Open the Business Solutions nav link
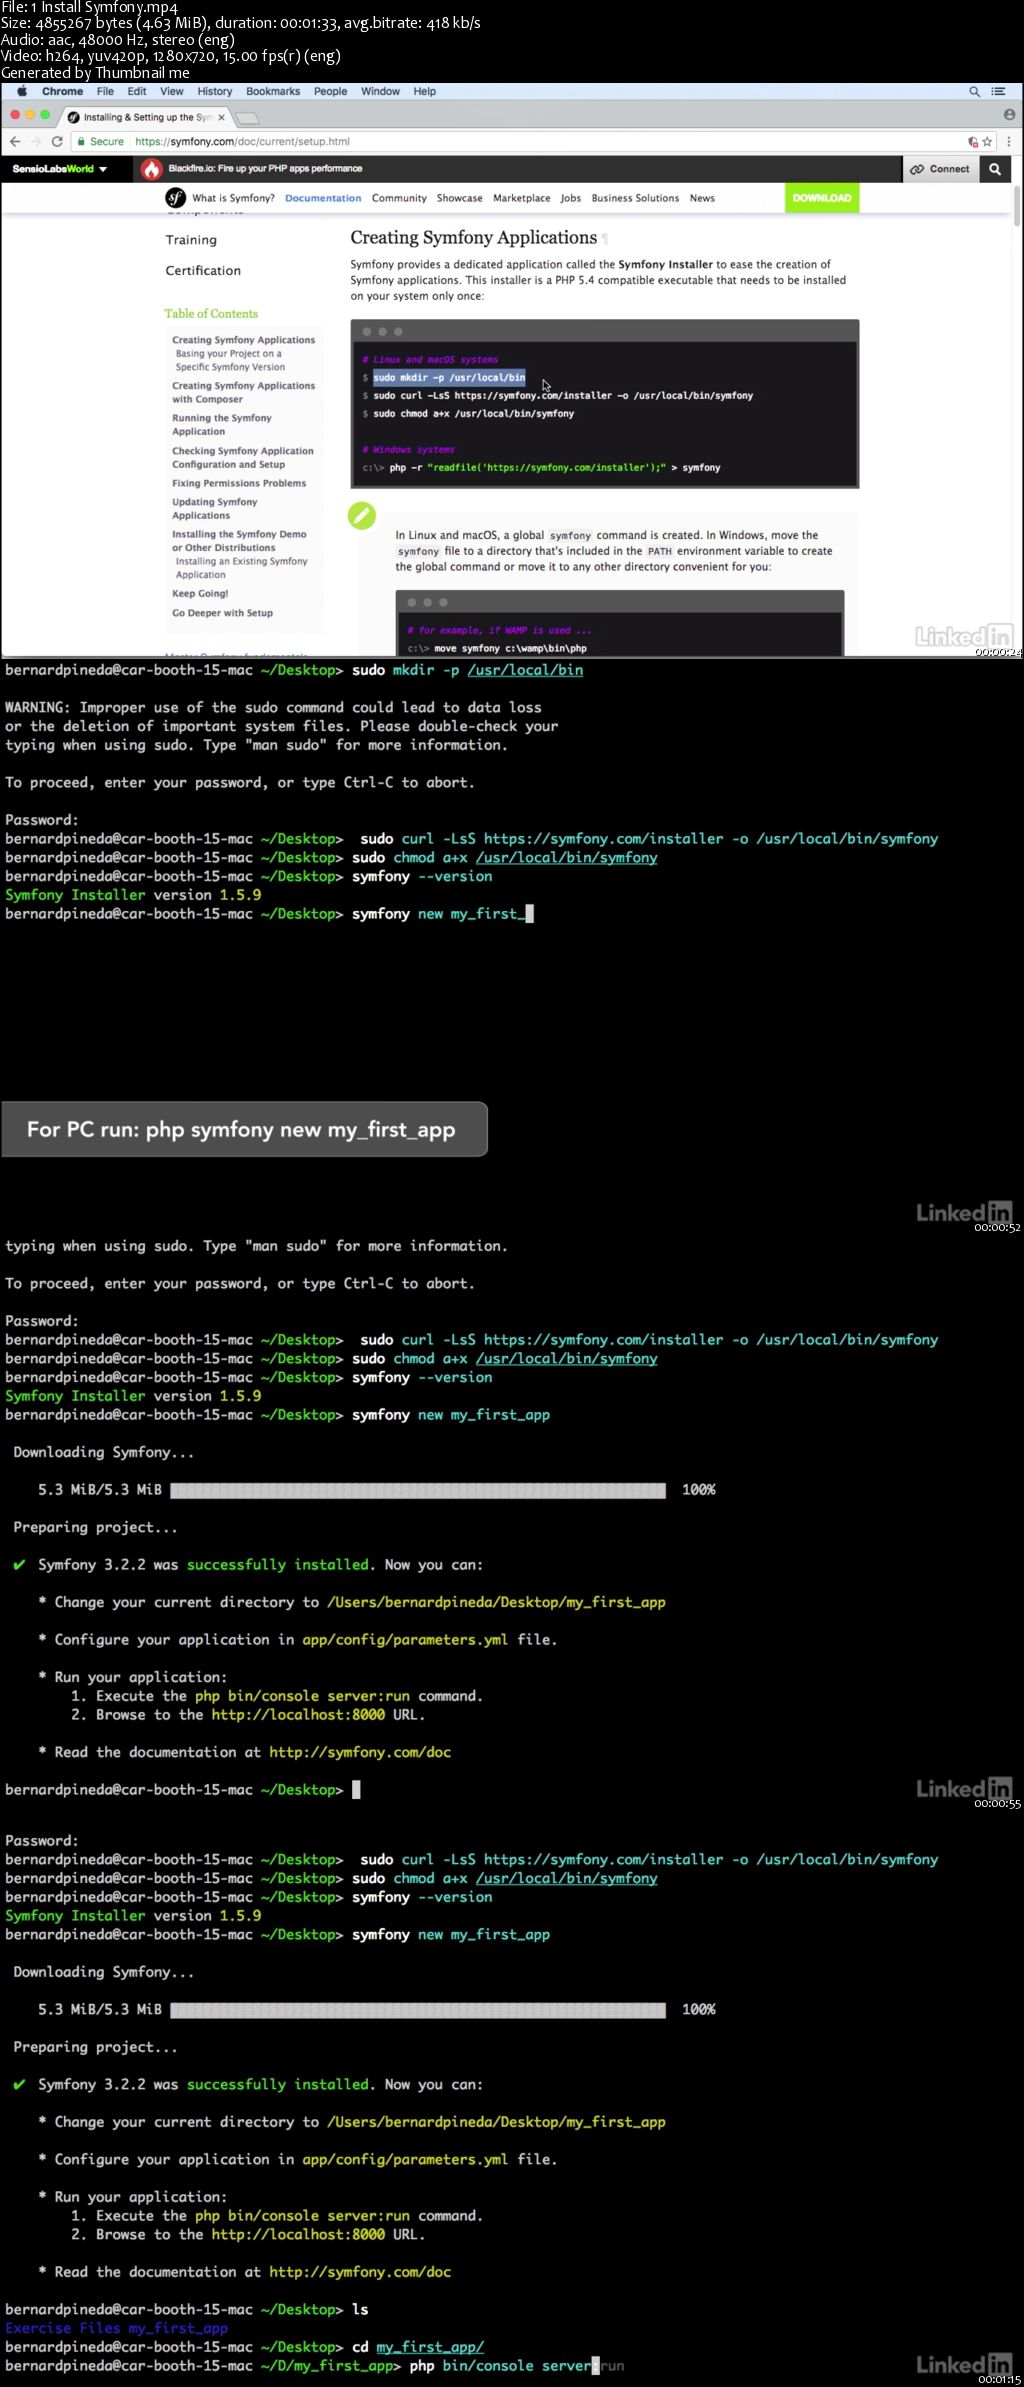 635,198
